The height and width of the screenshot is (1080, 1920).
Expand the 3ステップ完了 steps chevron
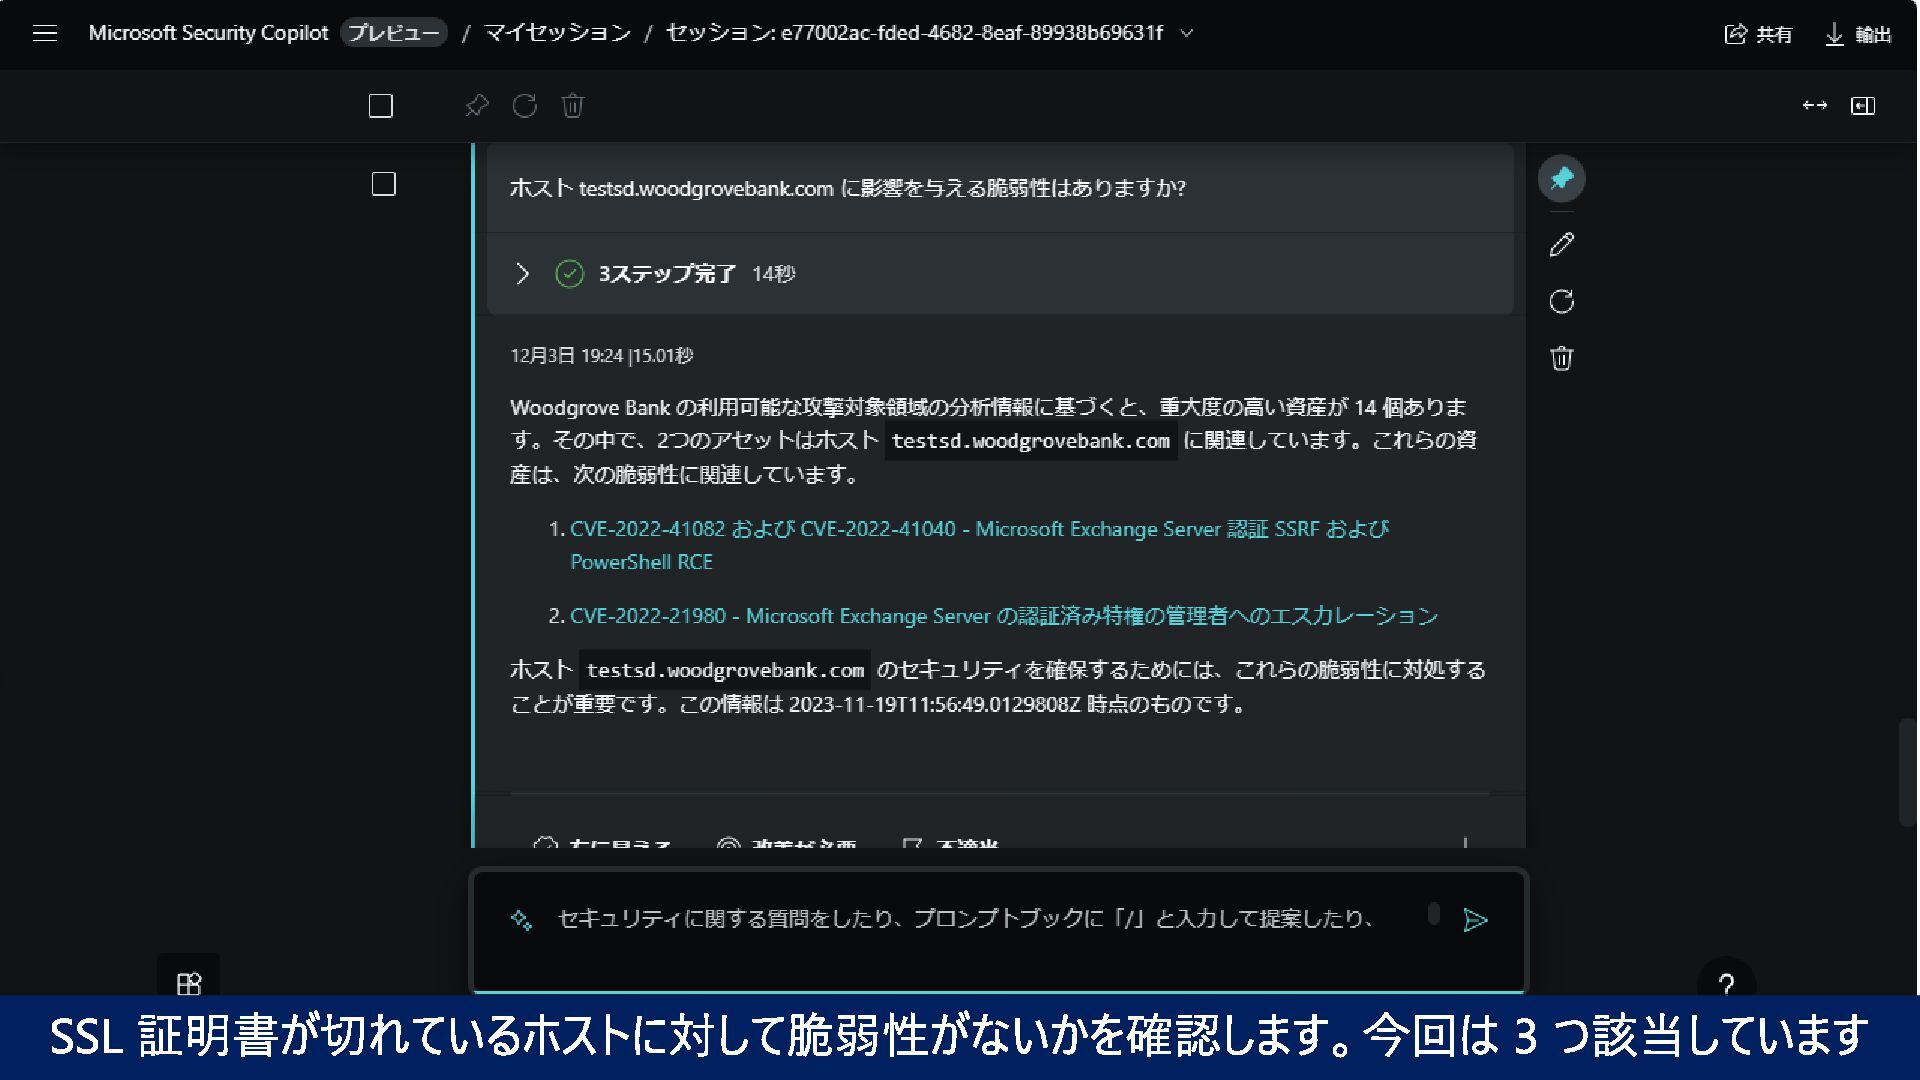pyautogui.click(x=522, y=273)
